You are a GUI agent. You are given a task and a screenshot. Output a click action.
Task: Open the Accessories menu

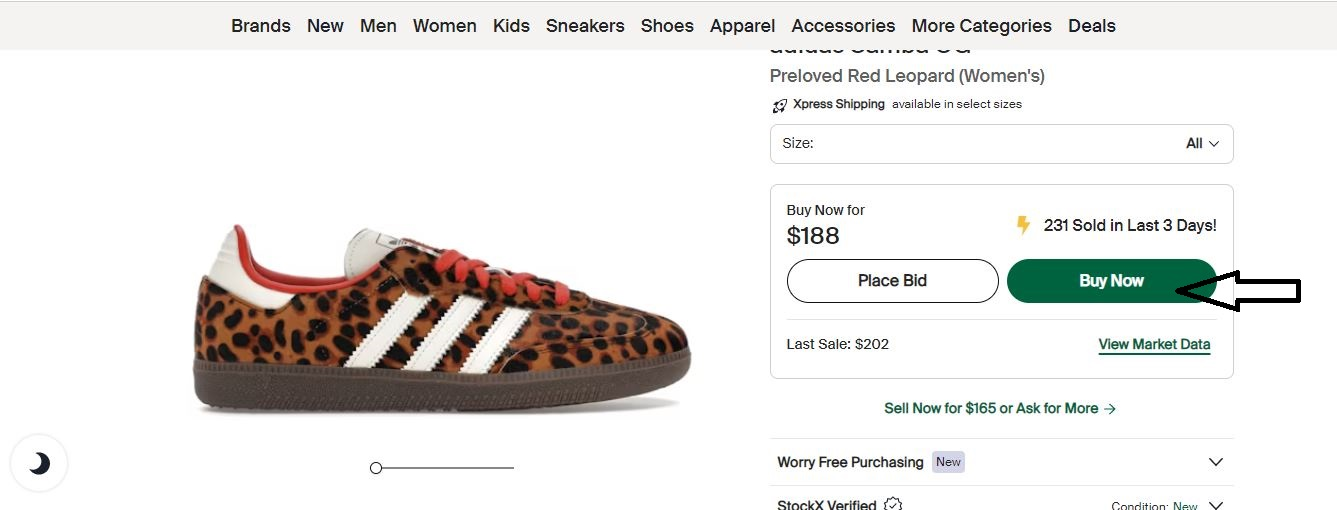pos(843,26)
